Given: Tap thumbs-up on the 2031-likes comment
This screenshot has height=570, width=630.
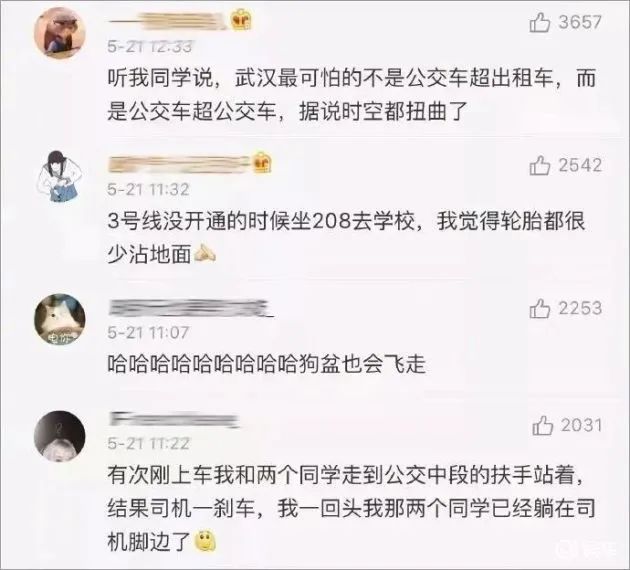Looking at the screenshot, I should 542,425.
